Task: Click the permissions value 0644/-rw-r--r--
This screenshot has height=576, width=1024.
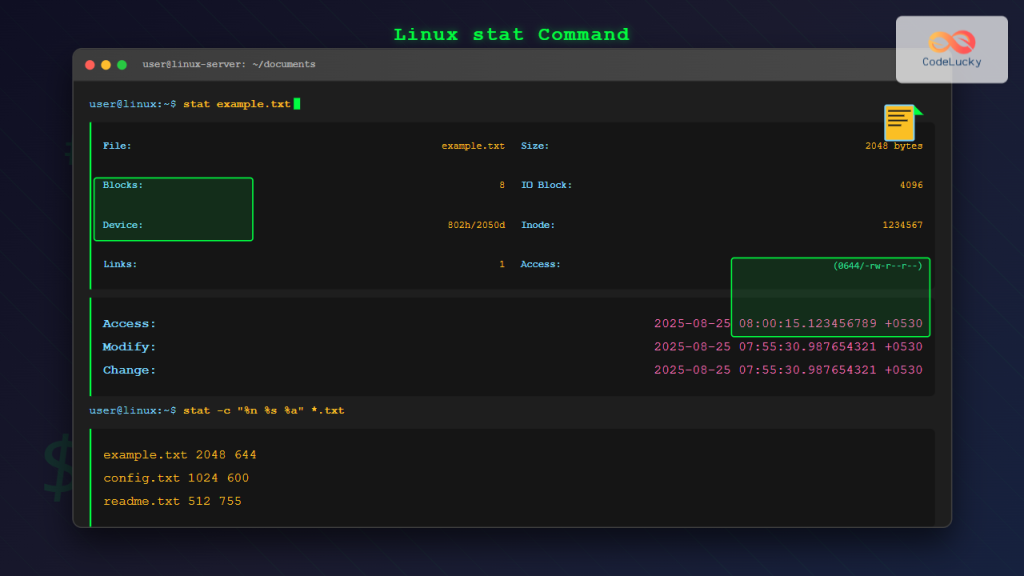Action: tap(877, 266)
